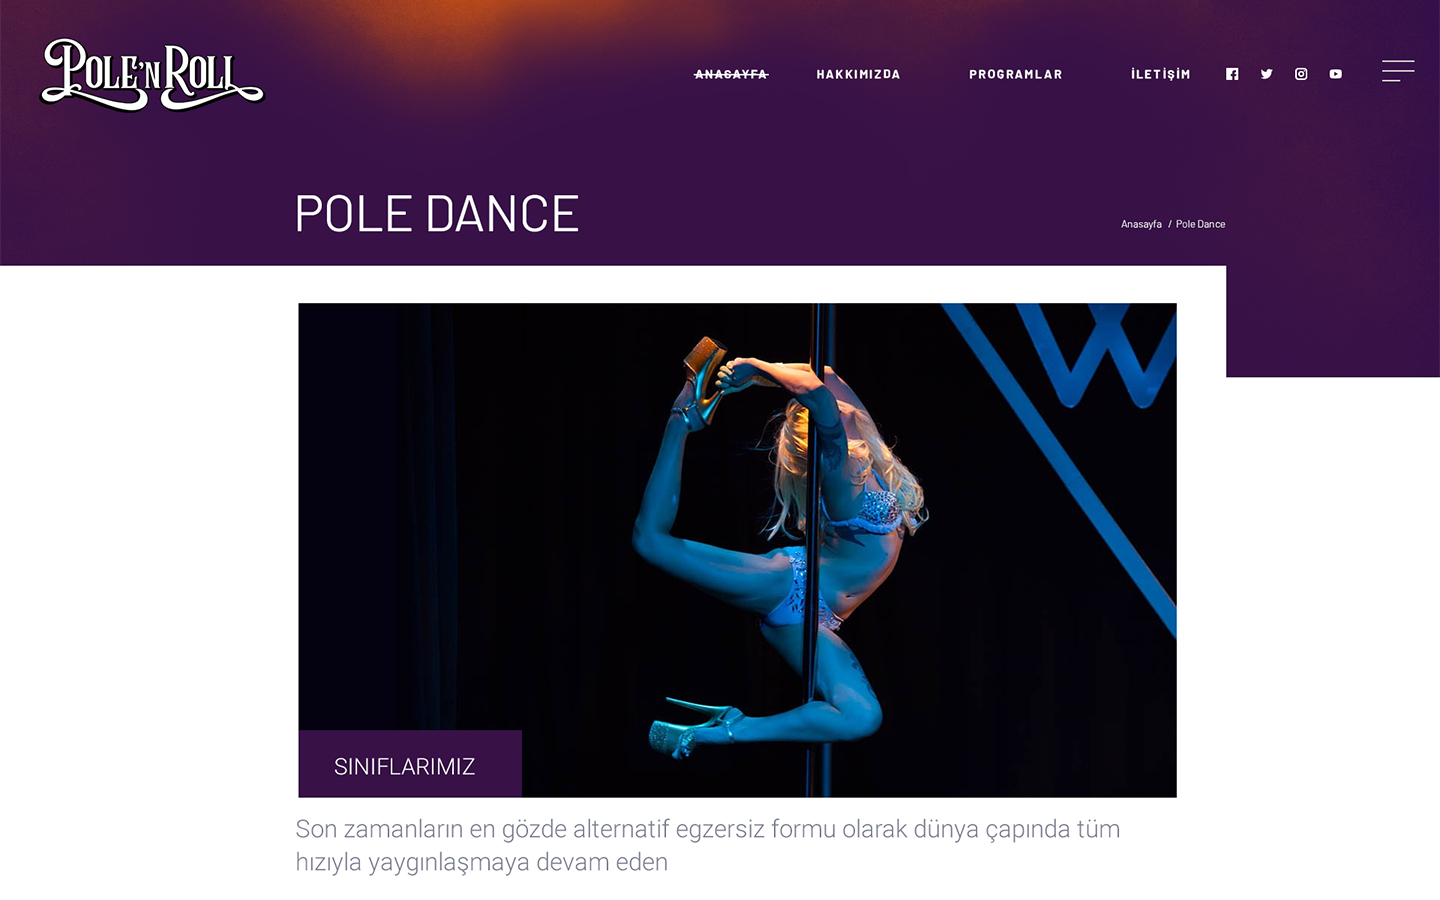Click the POLE DANCE page heading

(437, 214)
